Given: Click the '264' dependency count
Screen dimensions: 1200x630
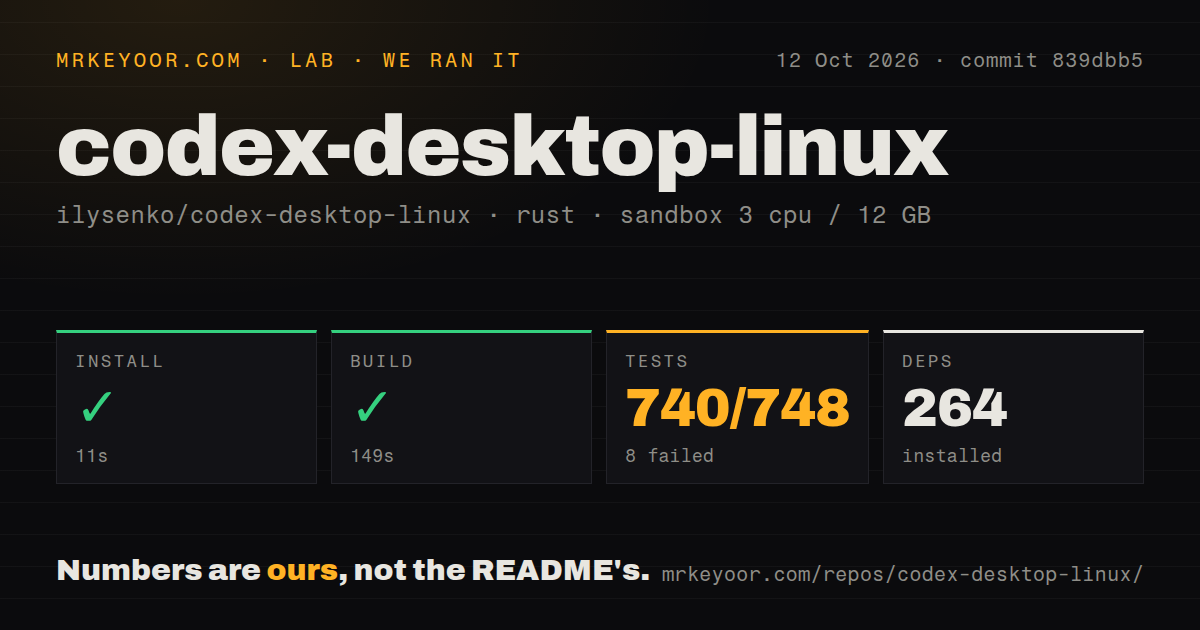Looking at the screenshot, I should pyautogui.click(x=955, y=408).
